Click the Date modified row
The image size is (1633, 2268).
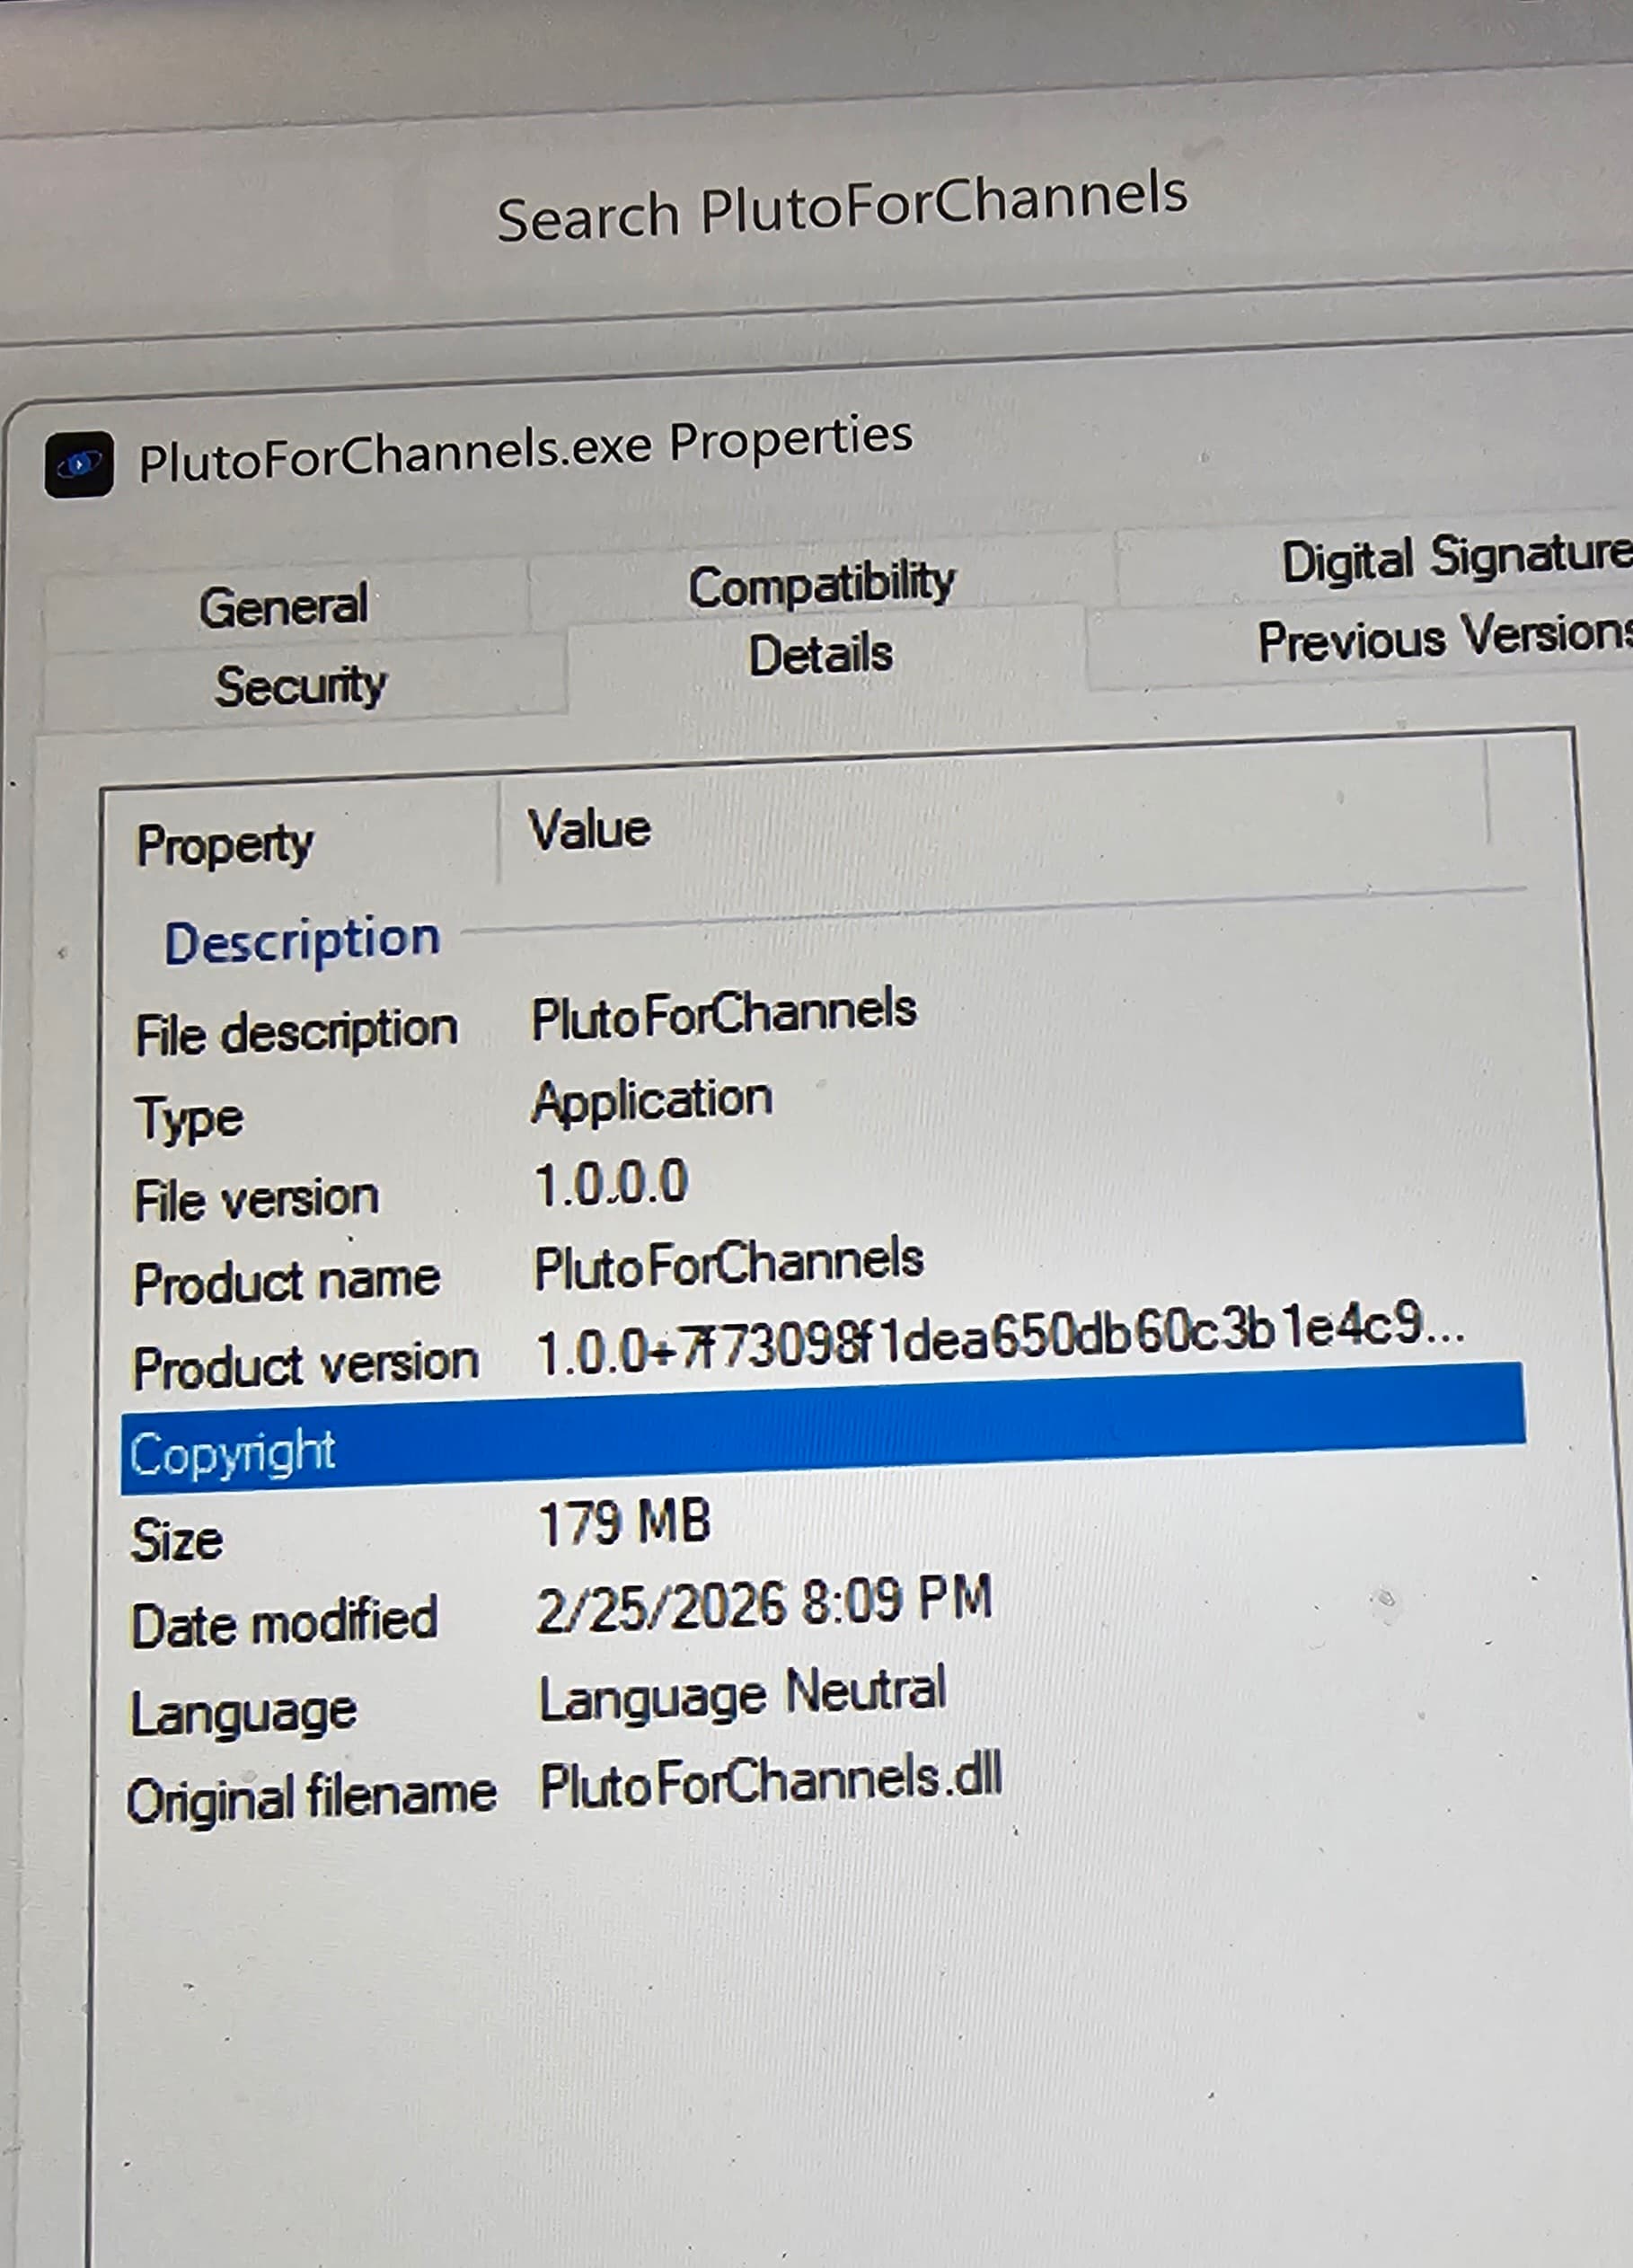pos(284,1623)
